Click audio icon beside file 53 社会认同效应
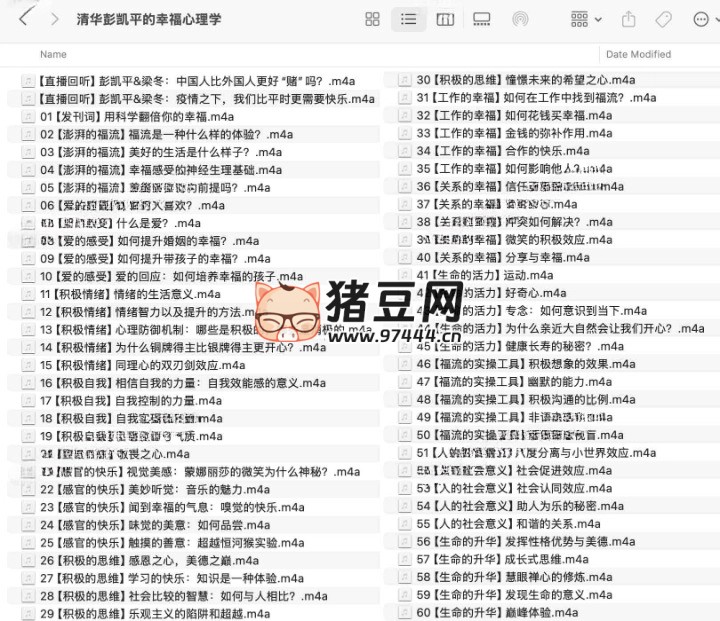 click(x=405, y=488)
